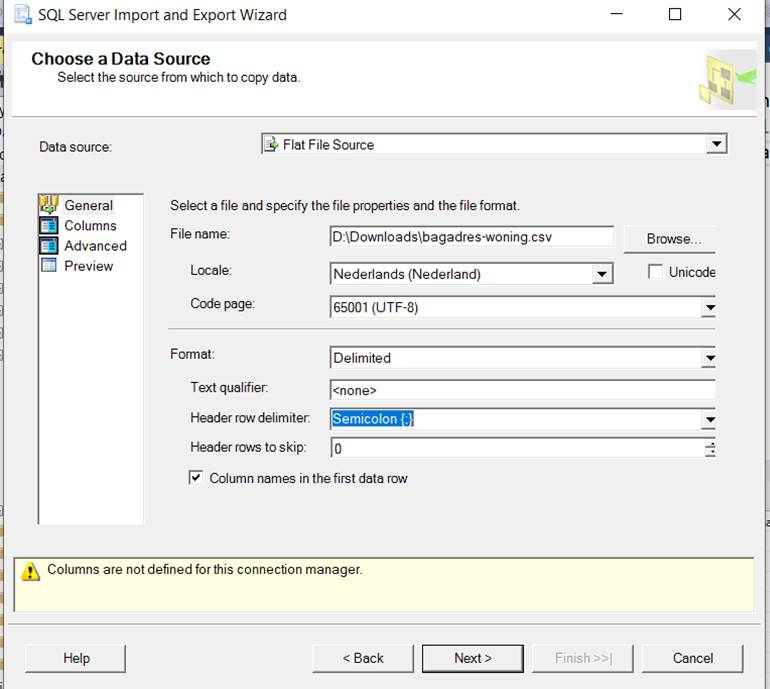
Task: Uncheck Column names in the first data row
Action: coord(195,478)
